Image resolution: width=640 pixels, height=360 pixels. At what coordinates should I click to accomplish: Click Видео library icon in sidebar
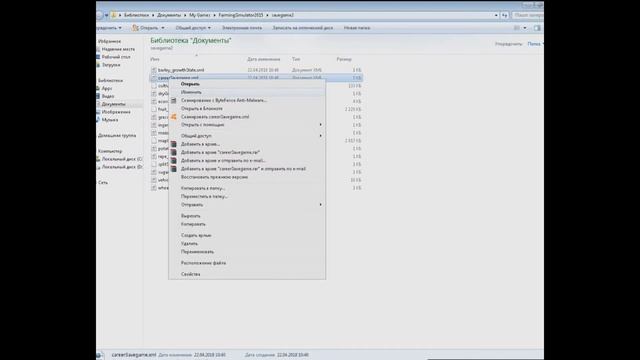tap(98, 96)
